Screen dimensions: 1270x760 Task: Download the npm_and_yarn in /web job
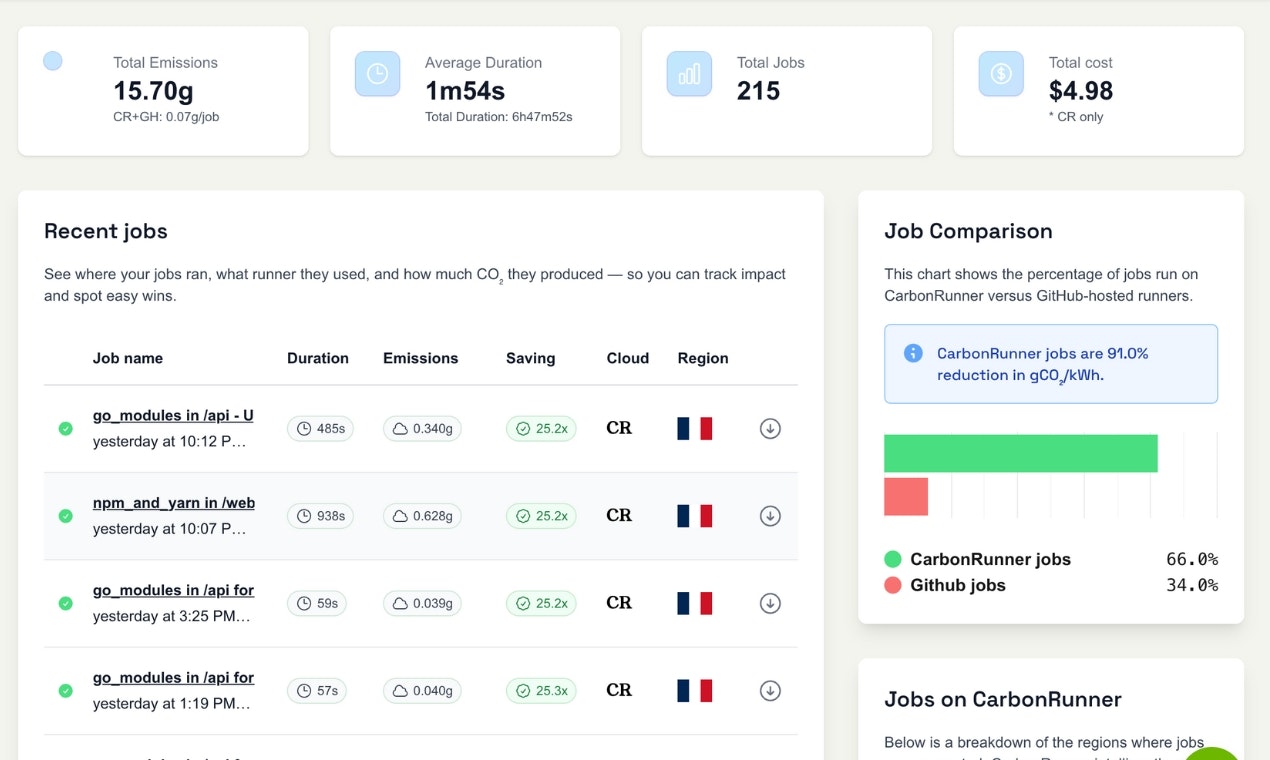(x=770, y=515)
